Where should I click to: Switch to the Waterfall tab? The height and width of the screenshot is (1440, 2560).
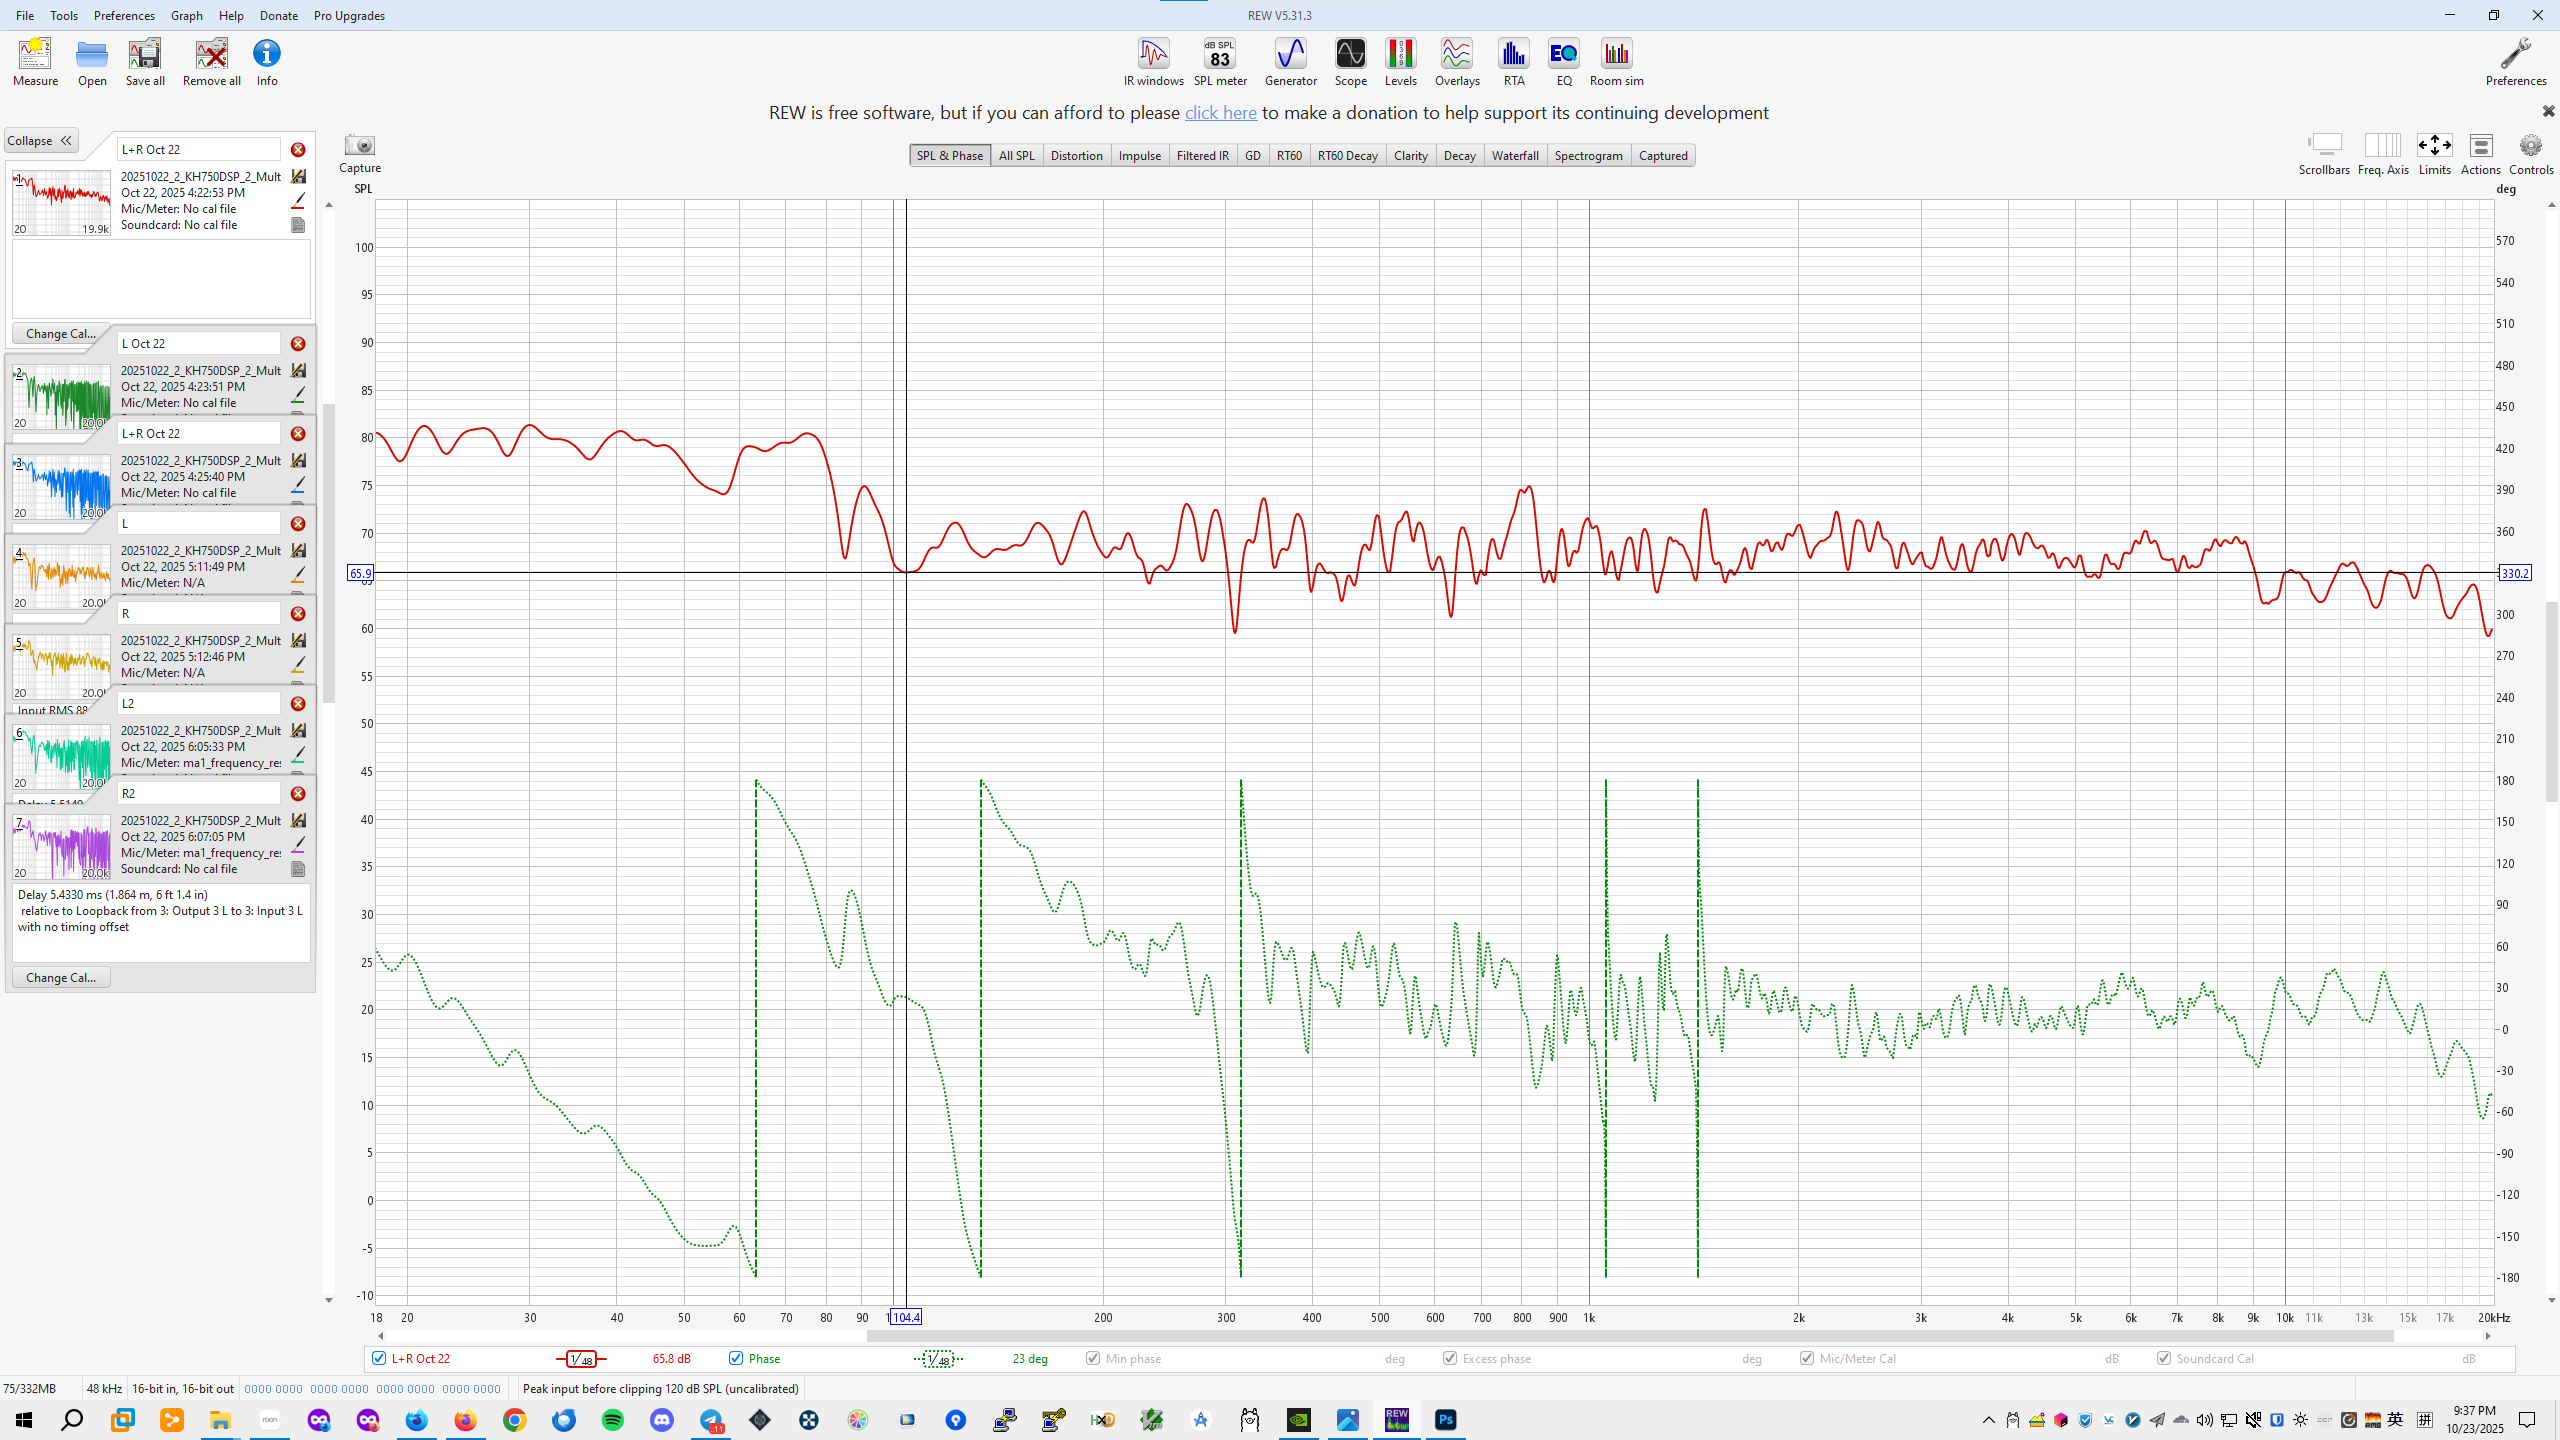coord(1514,155)
